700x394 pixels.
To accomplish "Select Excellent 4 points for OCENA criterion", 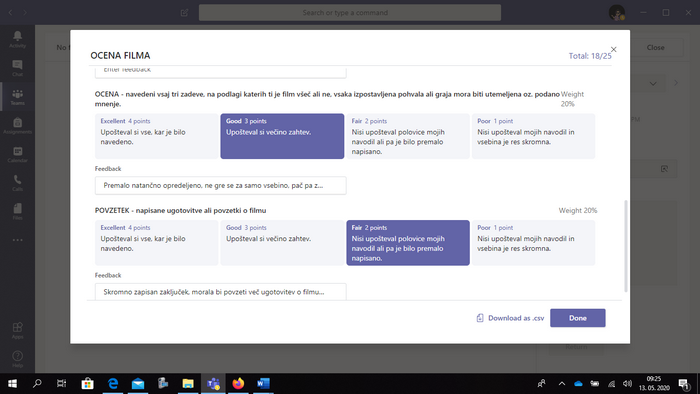I will point(156,136).
